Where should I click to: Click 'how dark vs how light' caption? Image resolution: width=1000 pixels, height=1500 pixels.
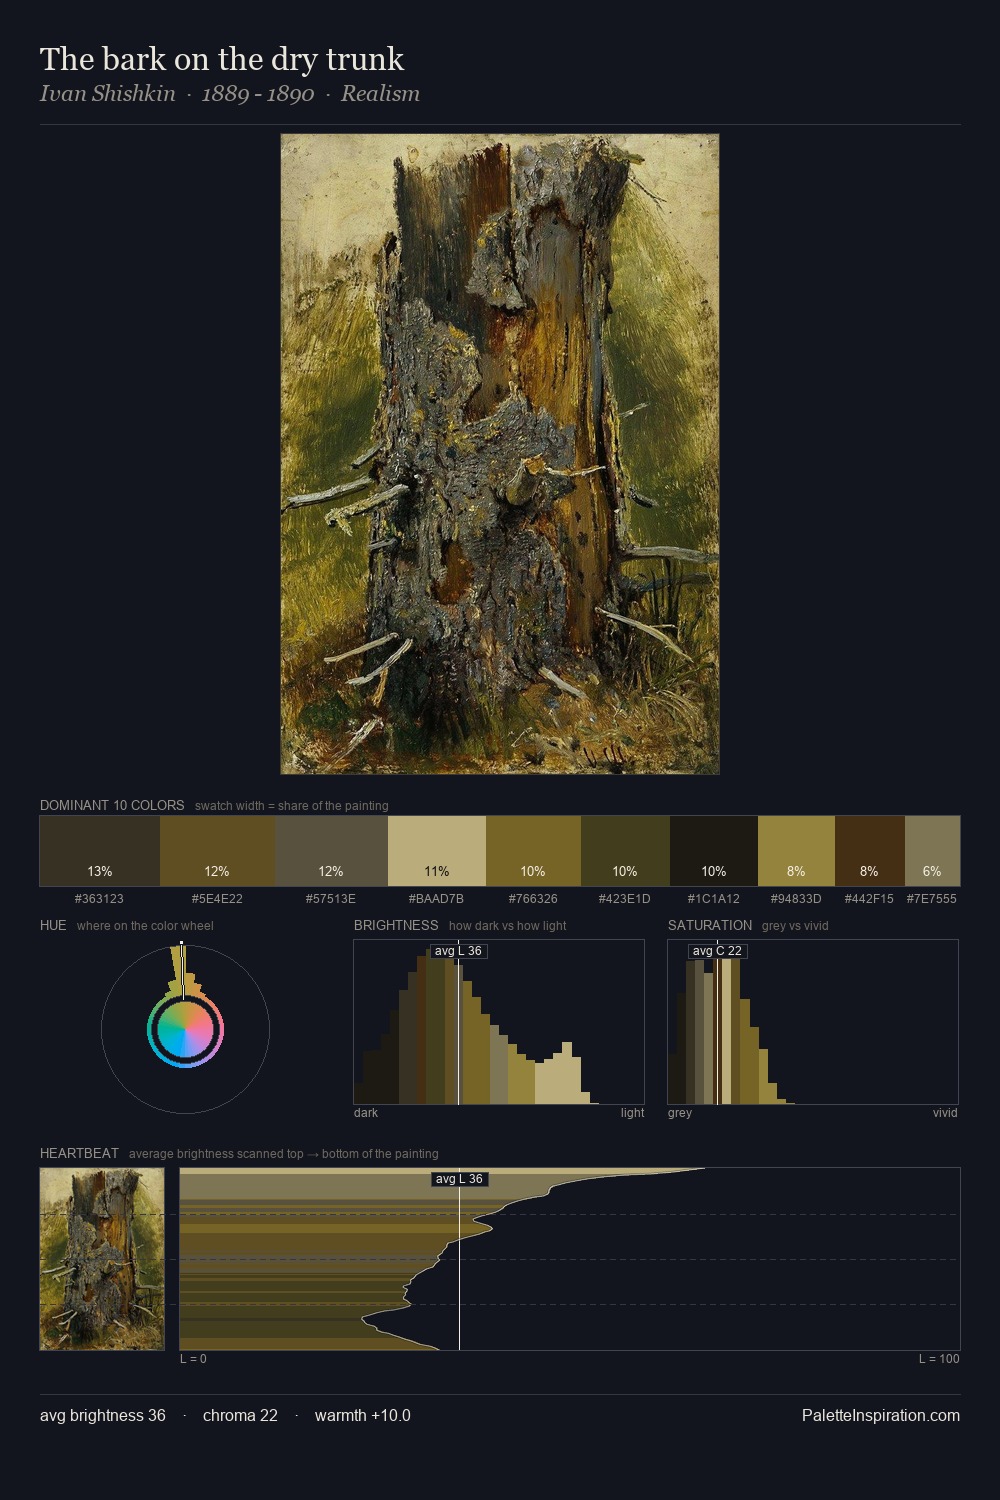508,926
